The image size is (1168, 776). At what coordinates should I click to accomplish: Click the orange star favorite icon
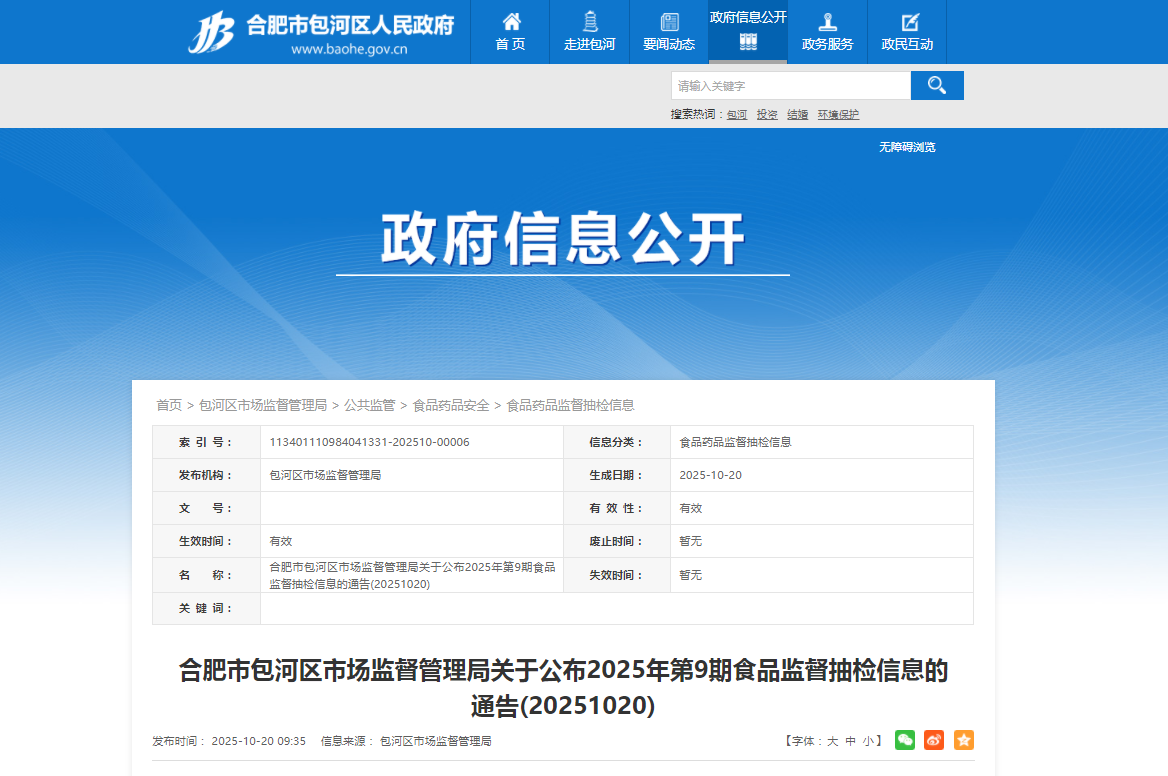tap(963, 740)
